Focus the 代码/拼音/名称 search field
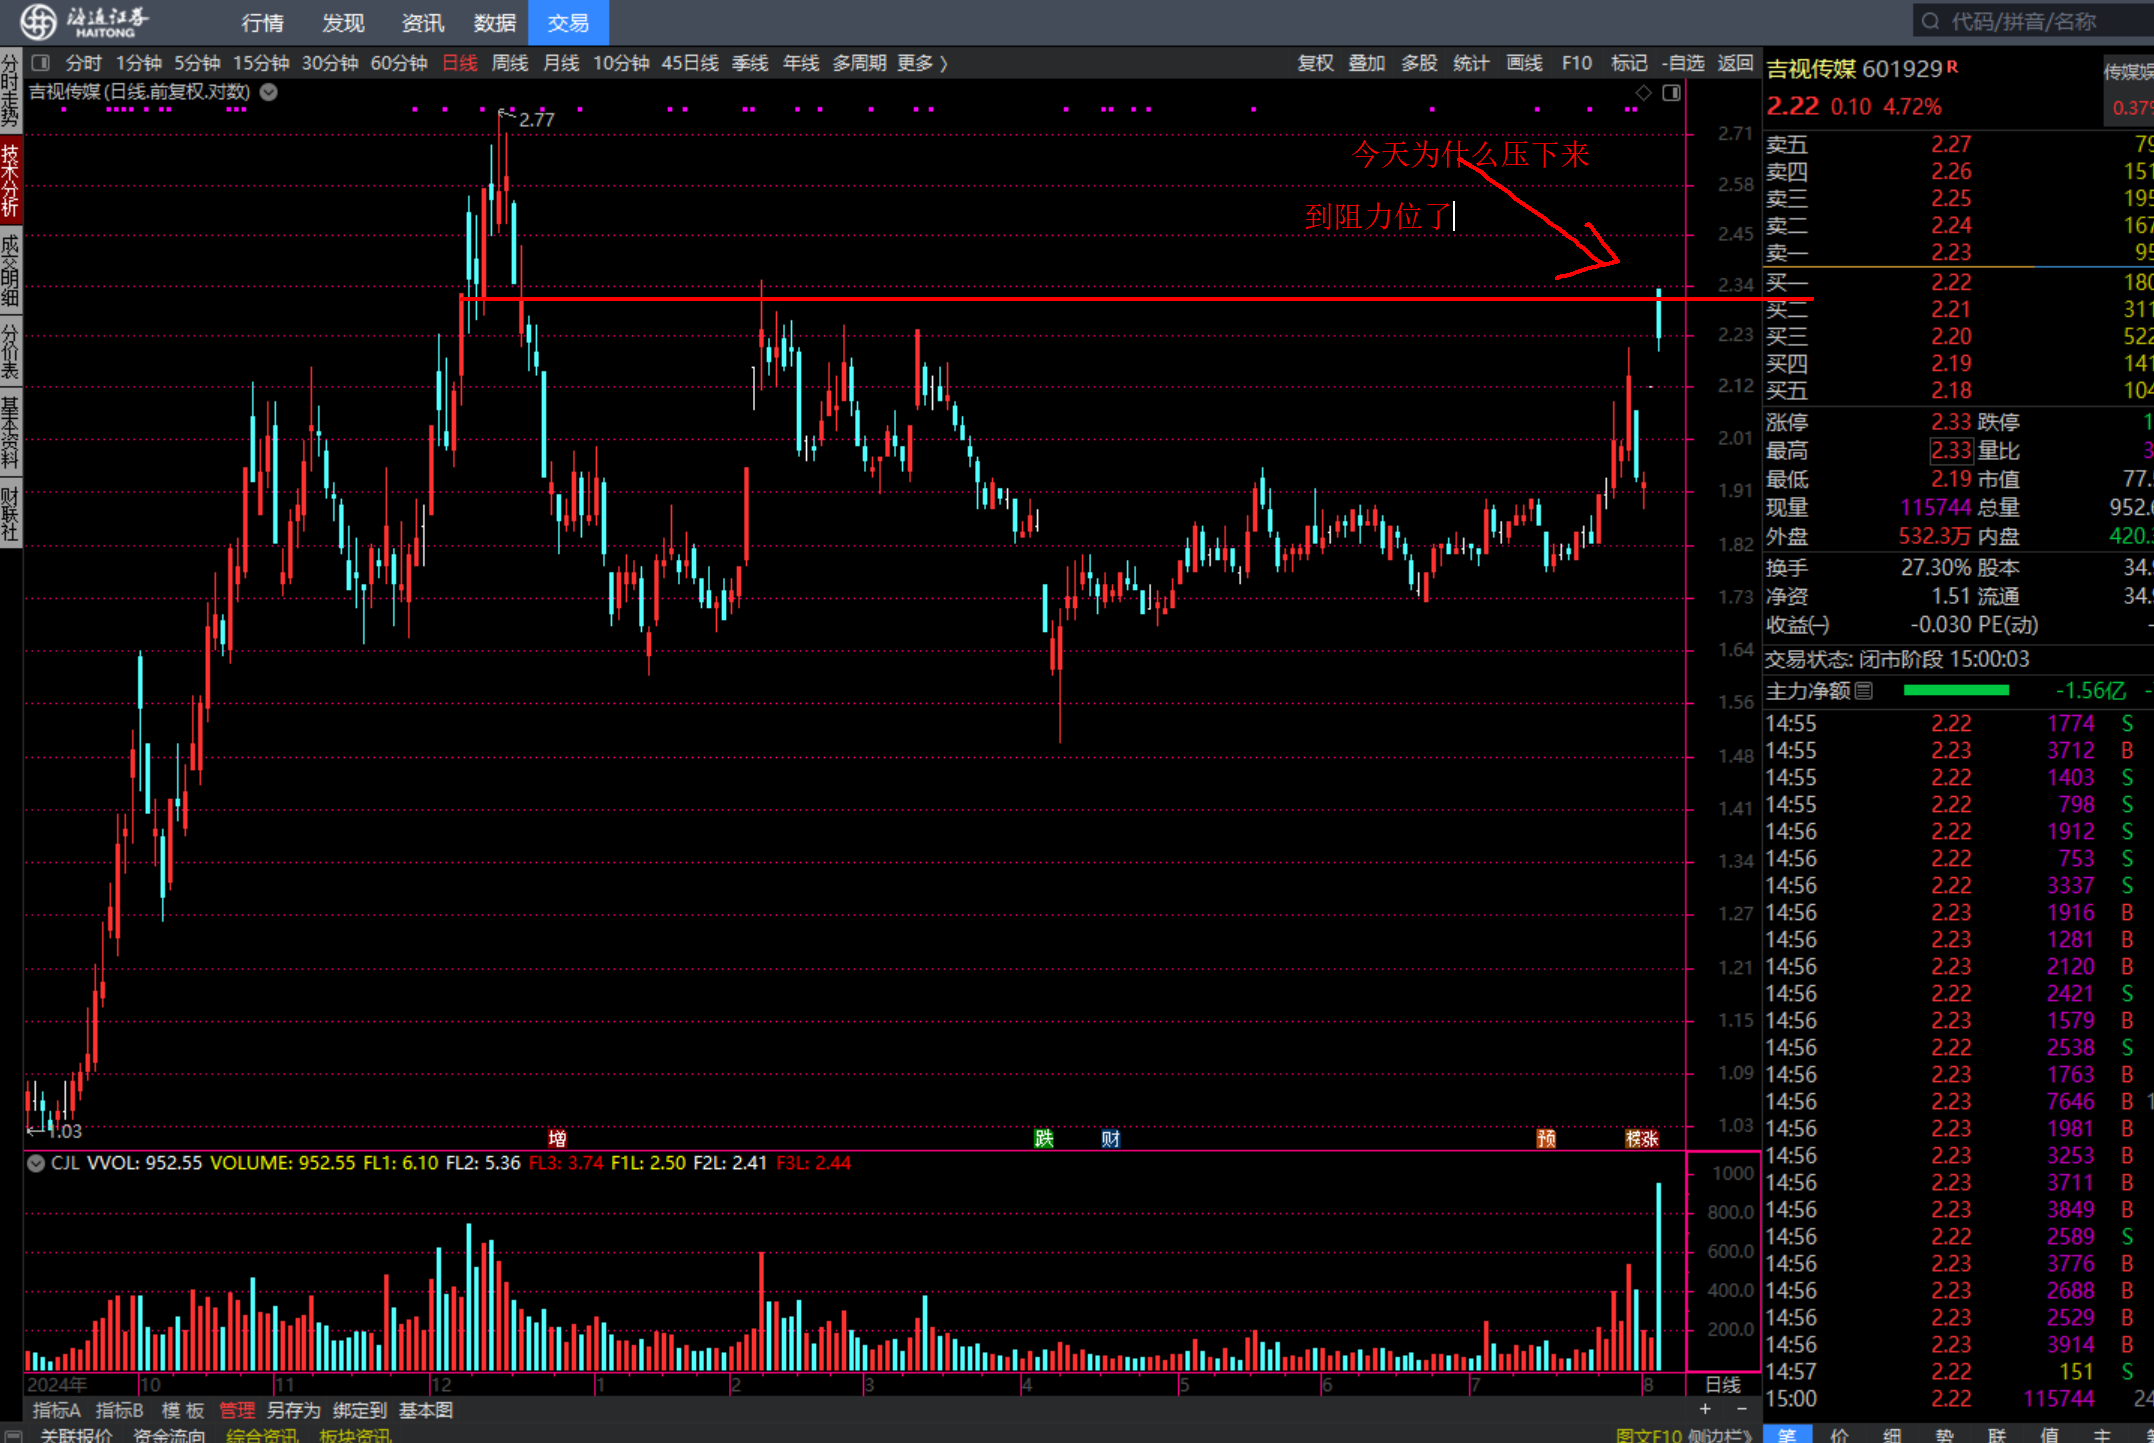The height and width of the screenshot is (1443, 2154). point(2033,21)
